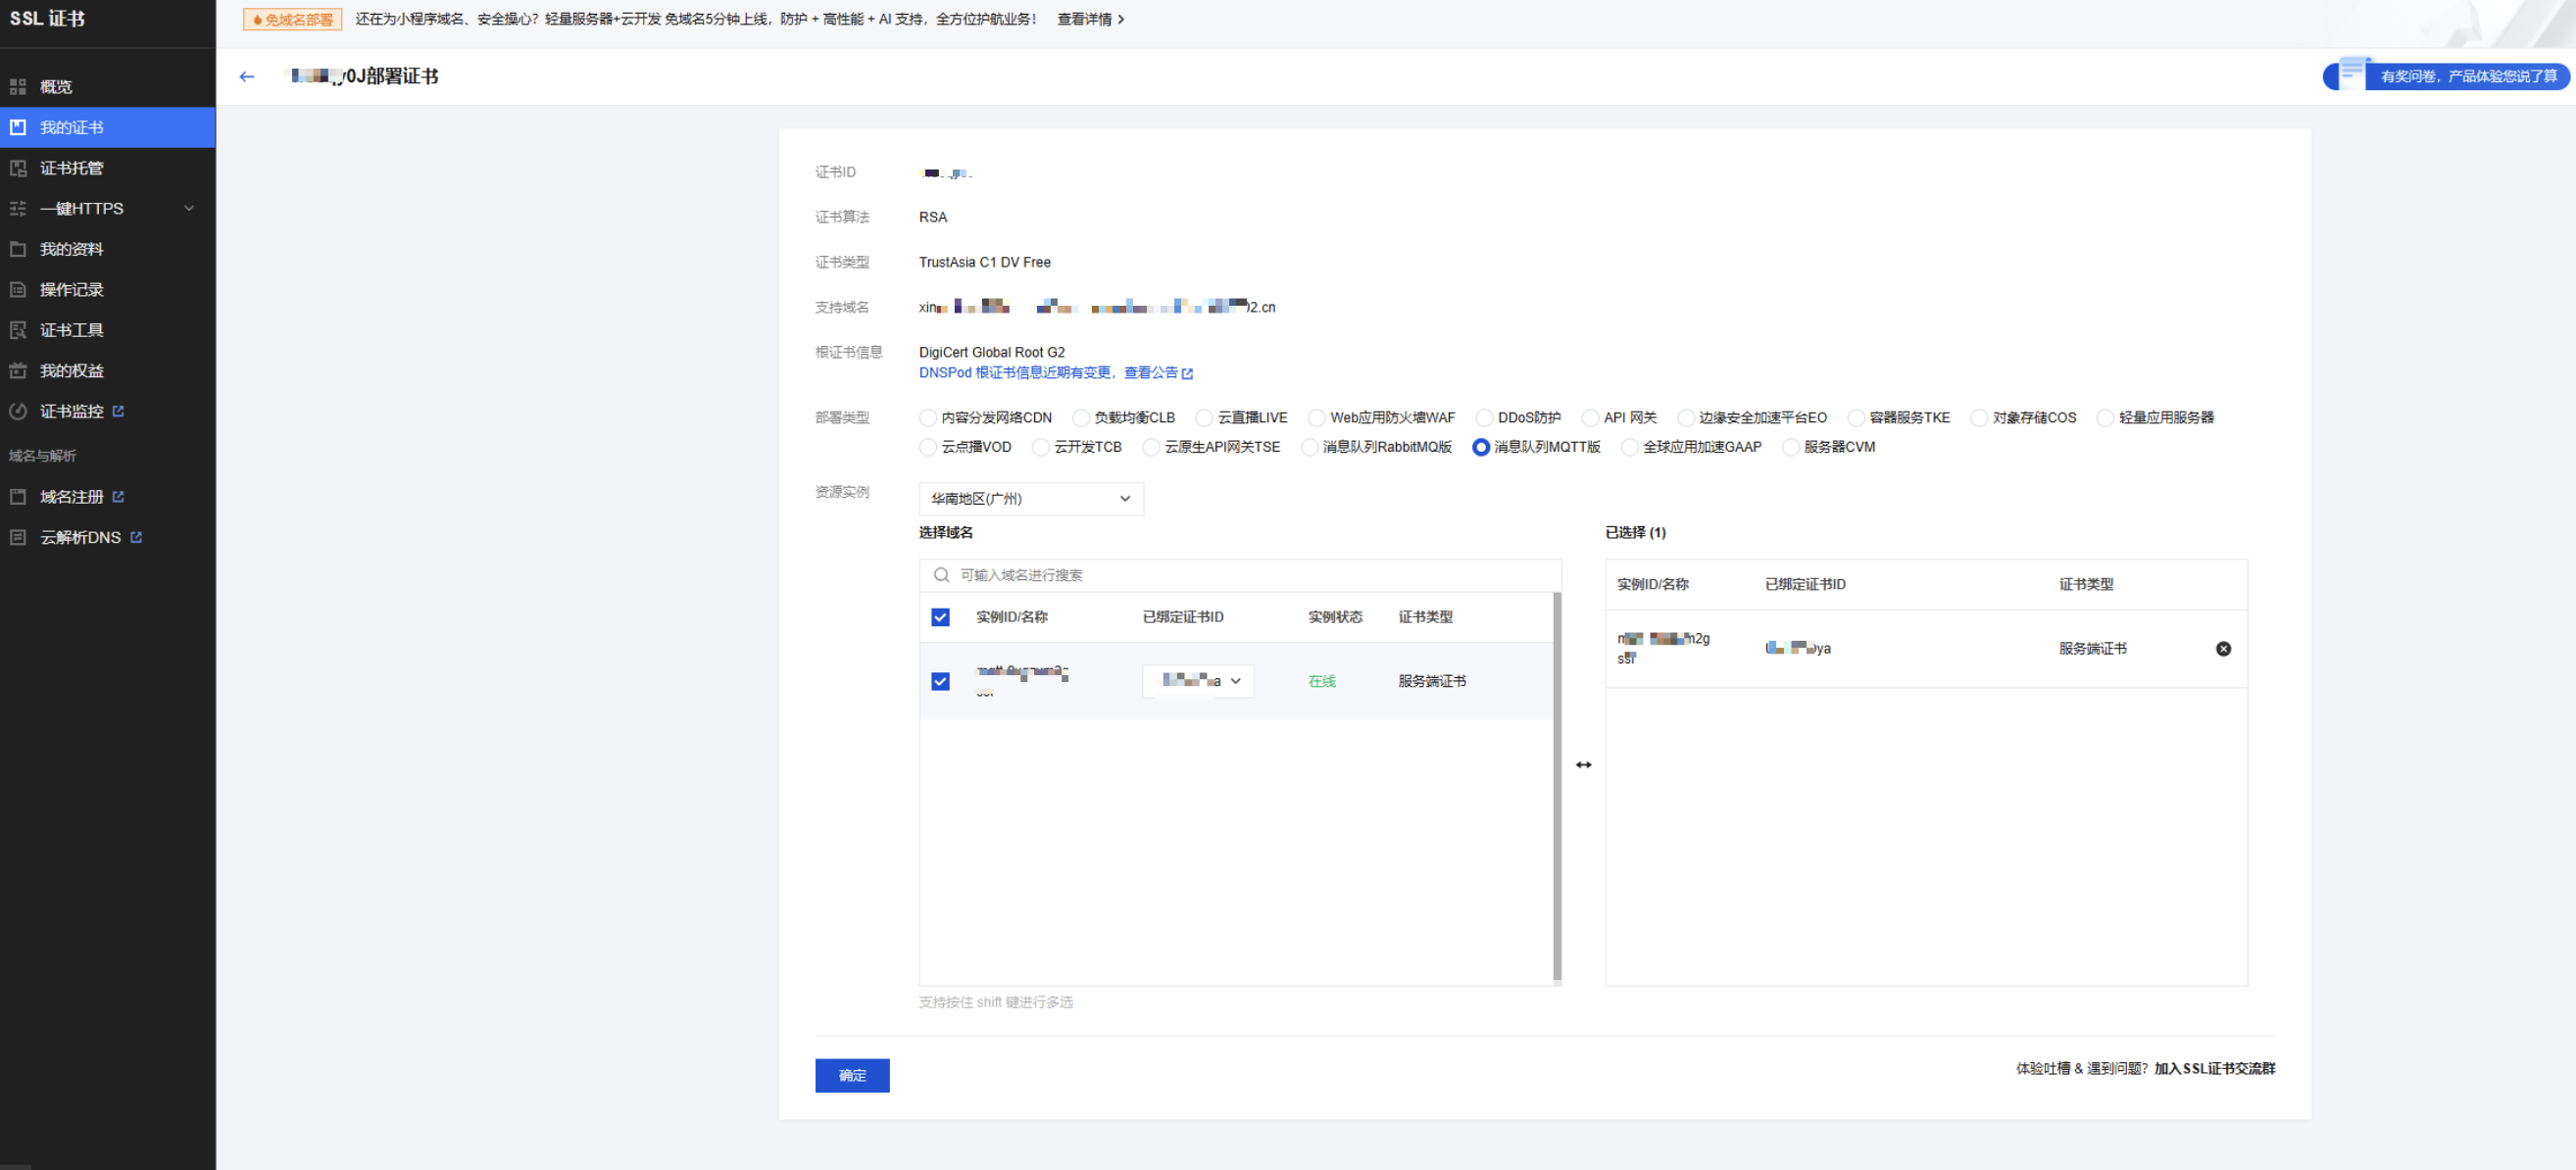Click the 证书工具 sidebar icon
The height and width of the screenshot is (1170, 2576).
click(x=18, y=330)
